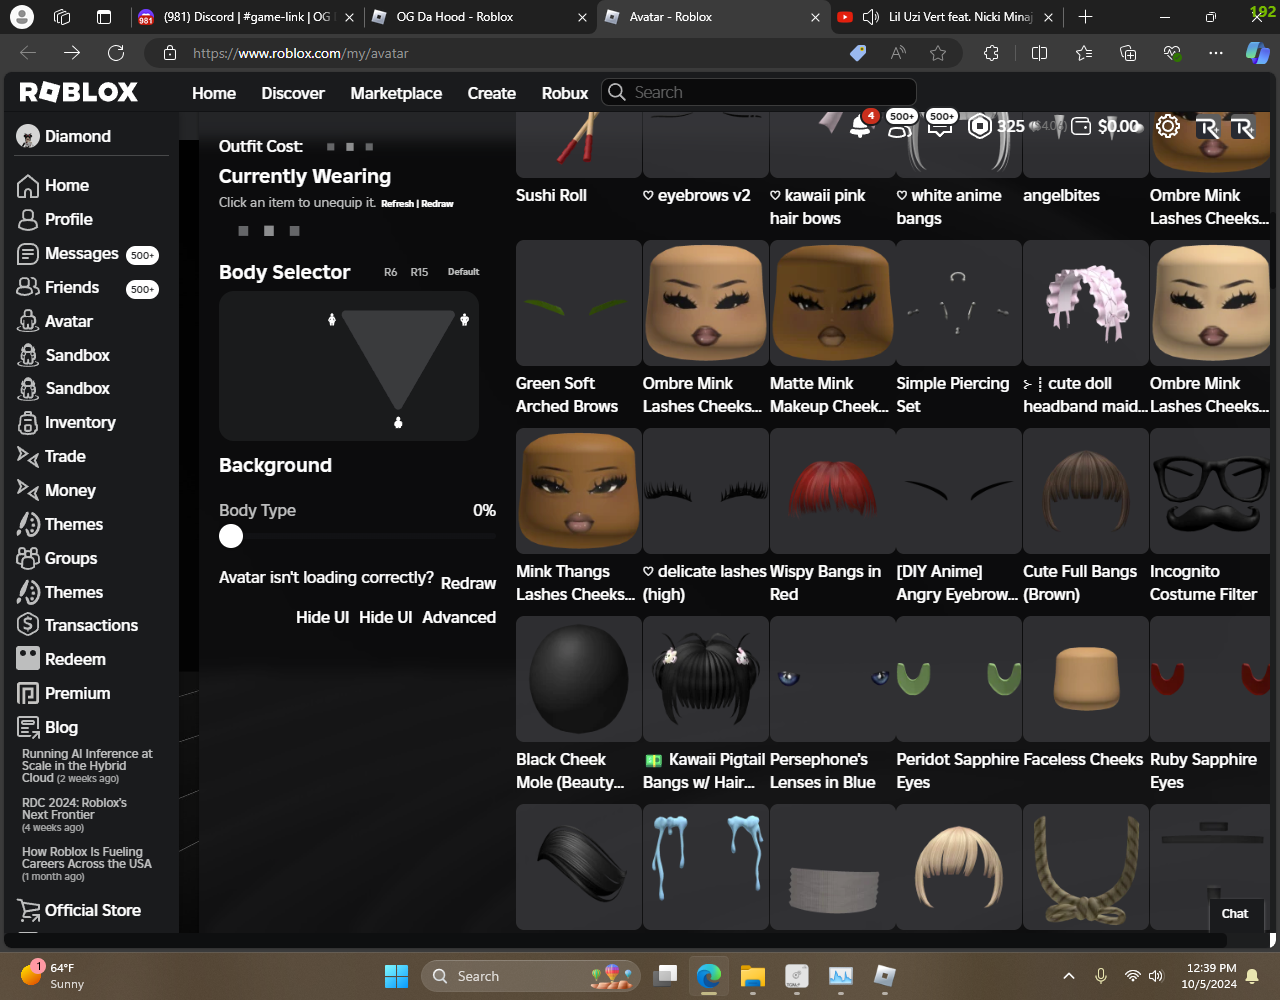Click the Body Type slider handle

coord(231,536)
